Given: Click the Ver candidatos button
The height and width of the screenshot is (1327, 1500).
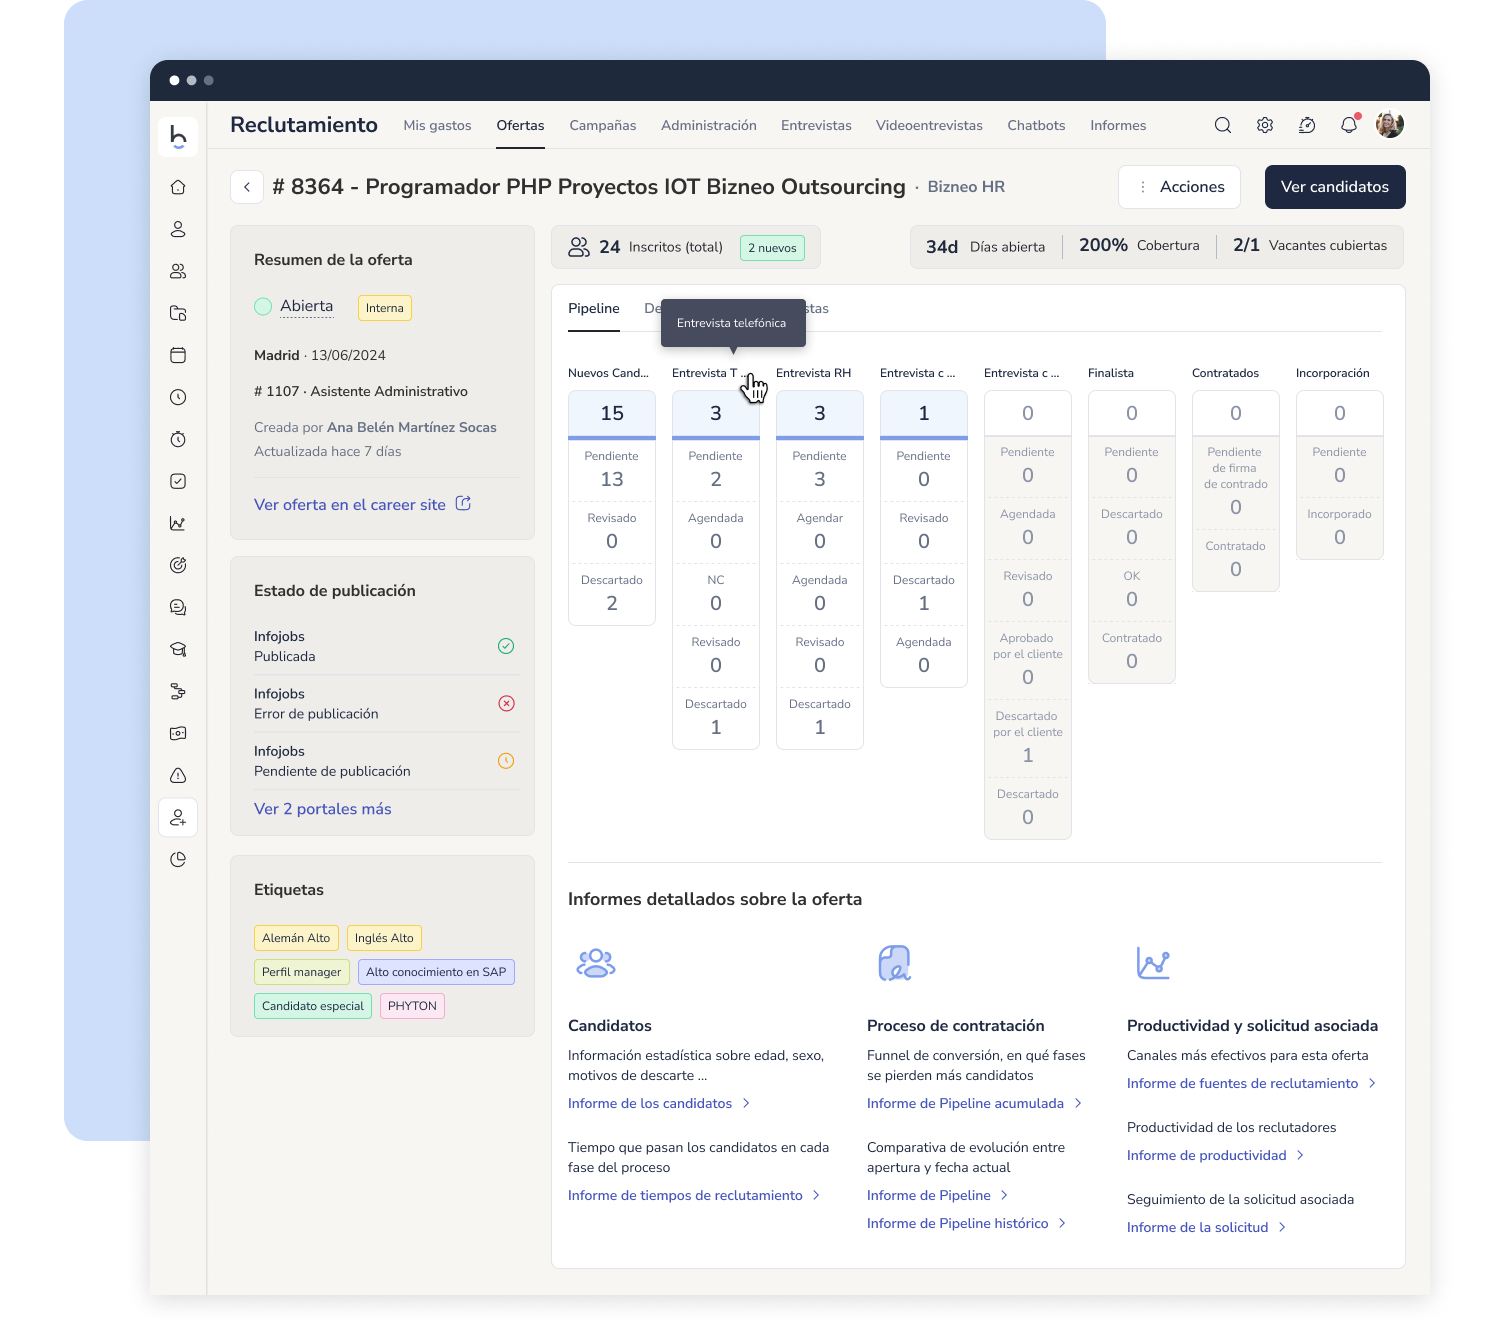Looking at the screenshot, I should 1334,187.
